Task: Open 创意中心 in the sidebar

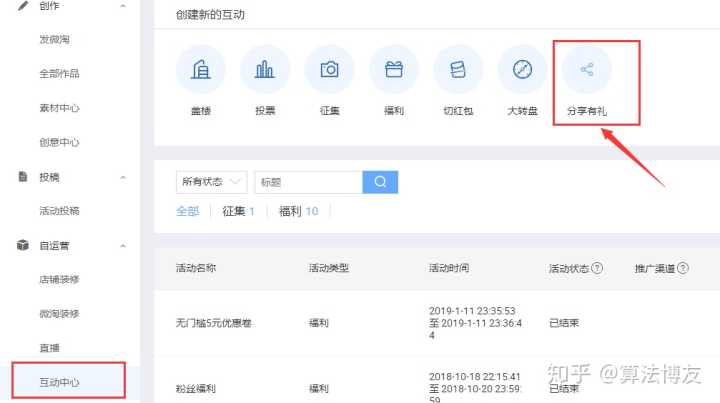Action: [59, 142]
